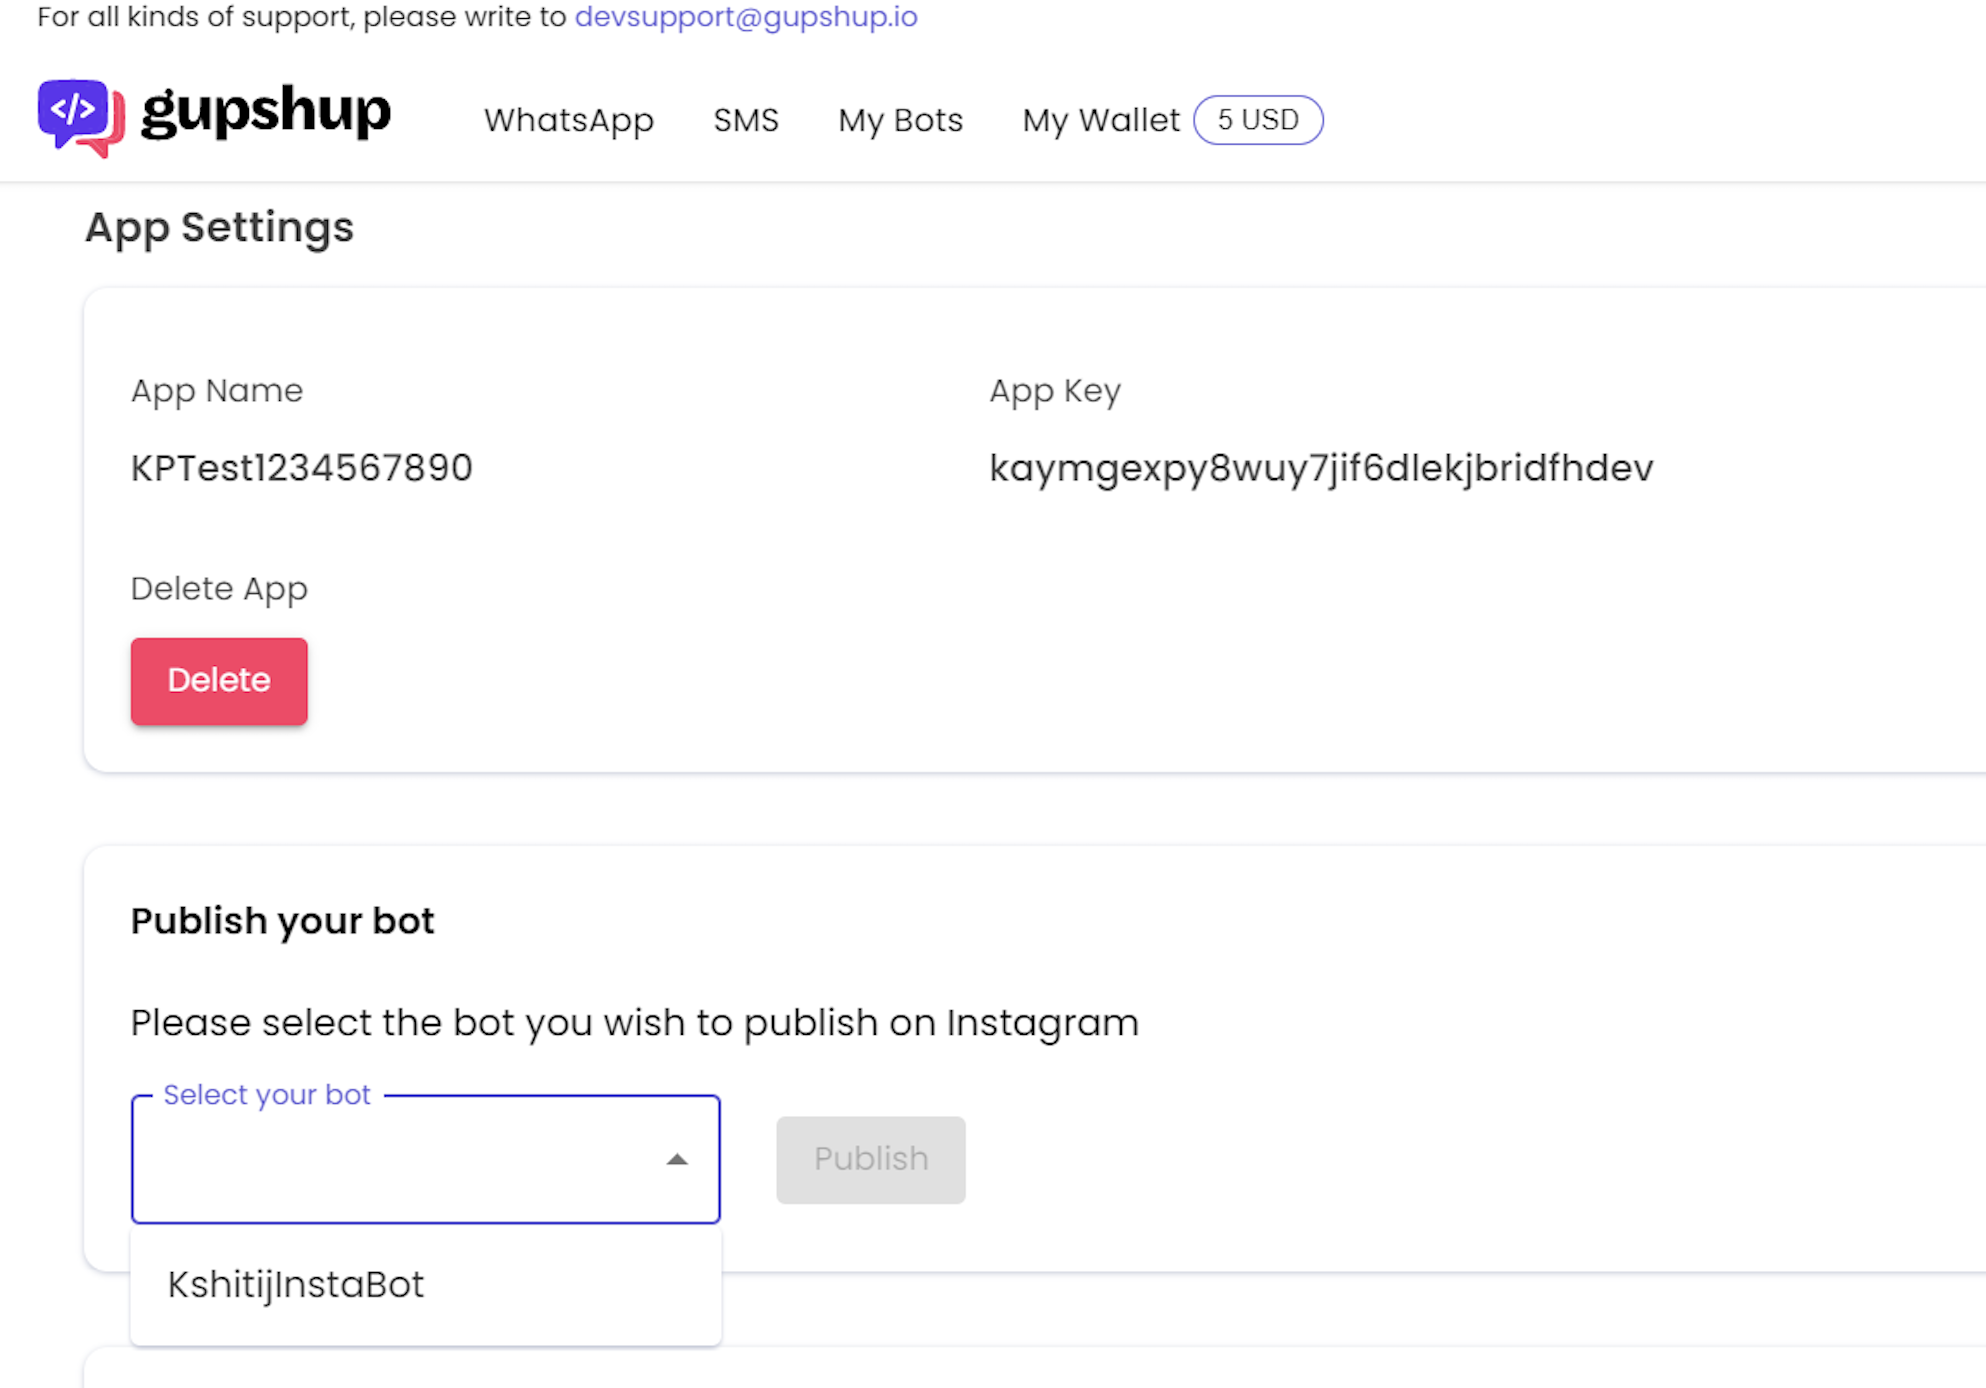
Task: Click the gupshup chat-bubble logo icon
Action: (x=81, y=117)
